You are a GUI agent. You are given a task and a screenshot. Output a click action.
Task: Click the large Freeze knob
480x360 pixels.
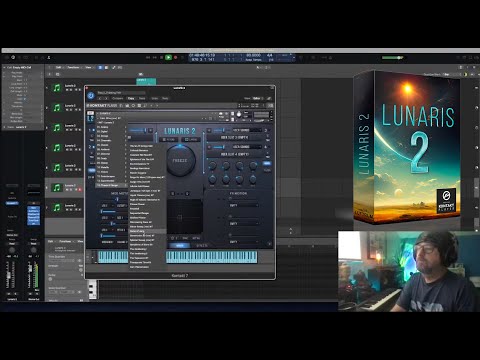tap(180, 161)
